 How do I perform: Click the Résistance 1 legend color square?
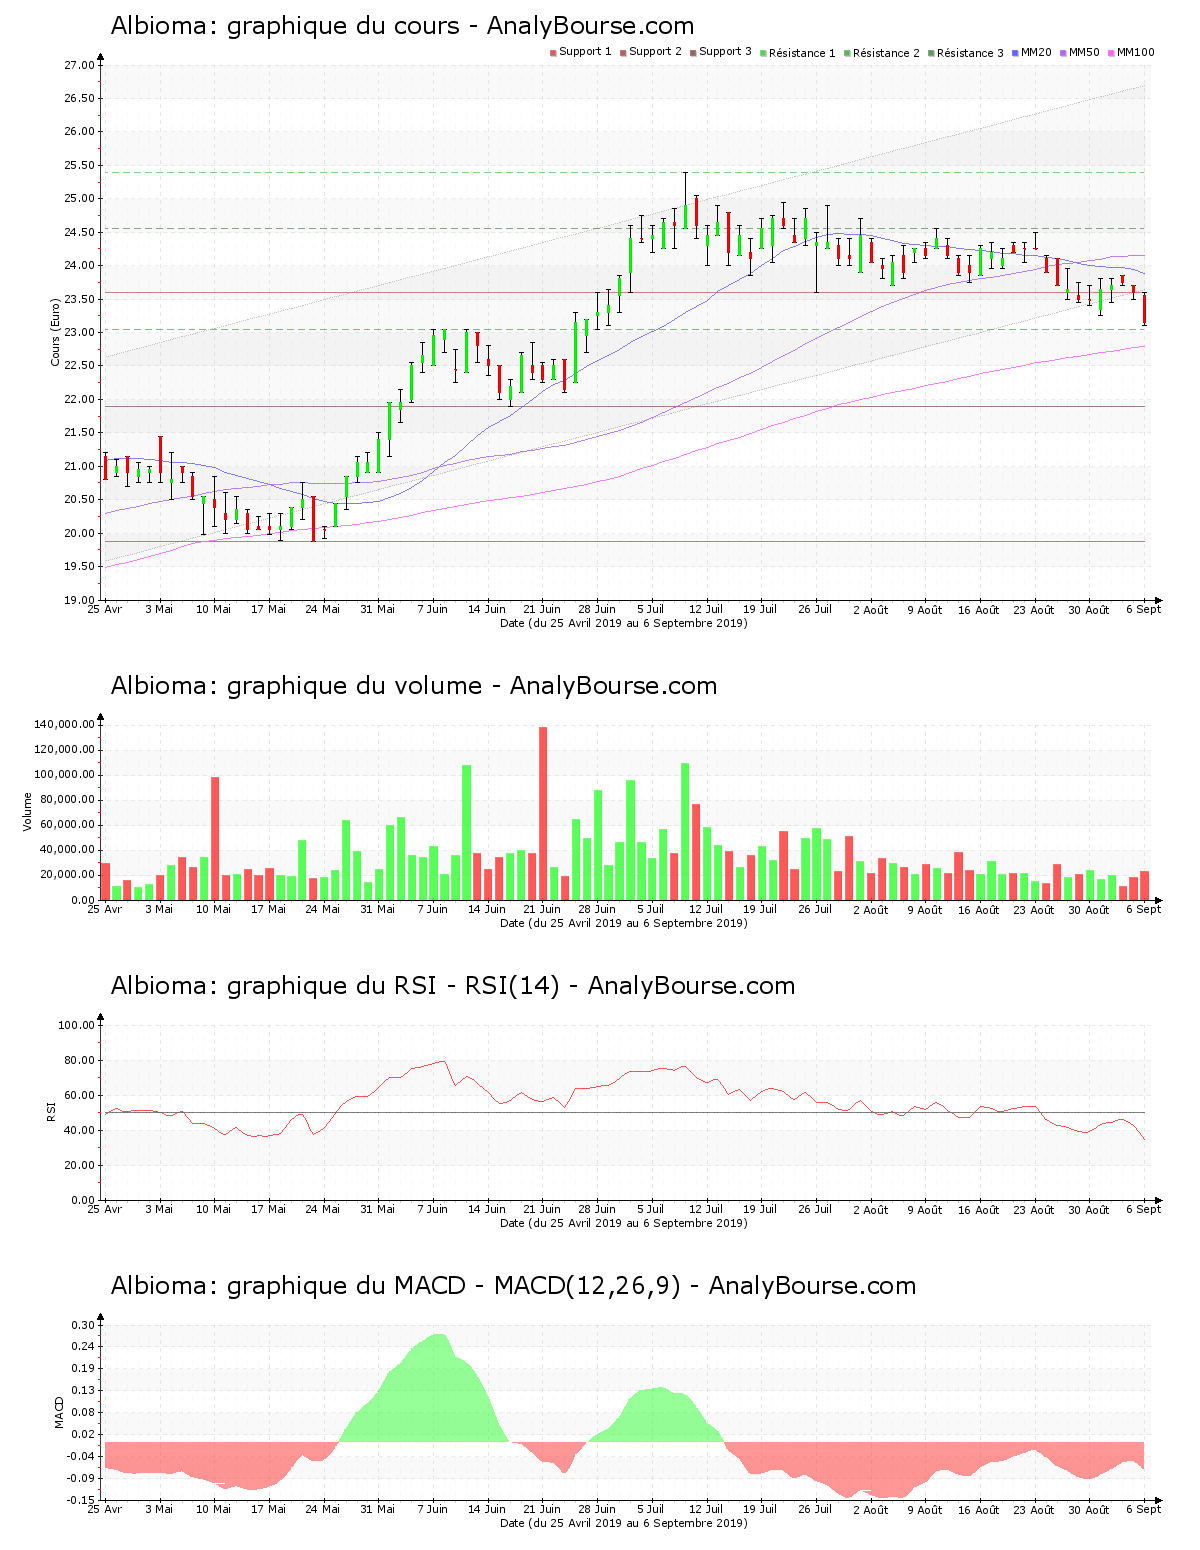pos(763,53)
